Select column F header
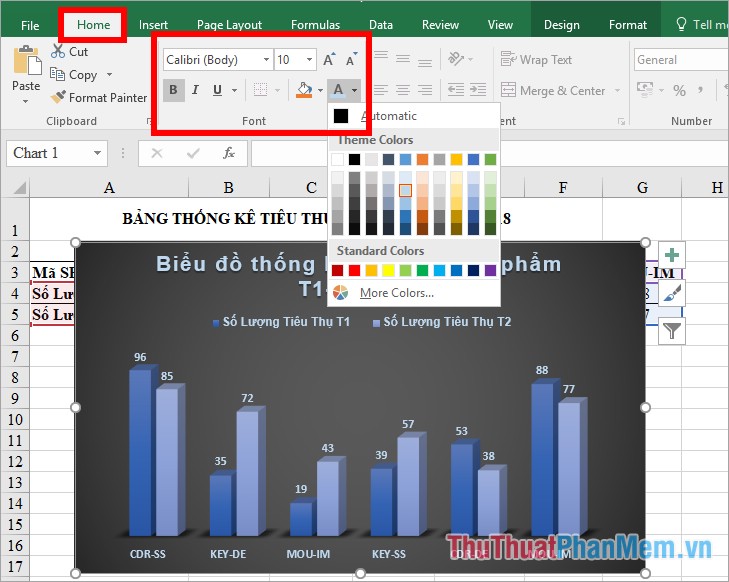 pos(563,187)
